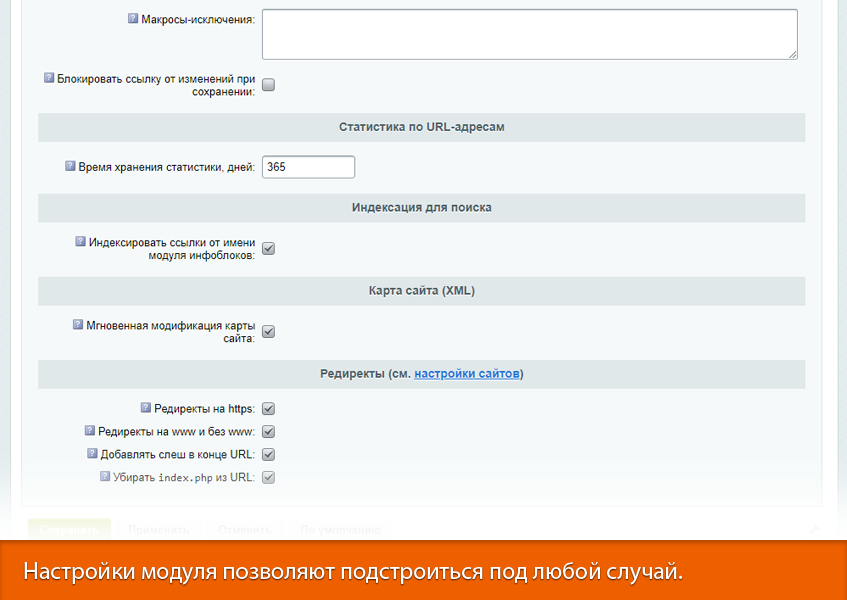This screenshot has height=600, width=847.
Task: Click inside the Макросы-исключения text area
Action: (x=528, y=33)
